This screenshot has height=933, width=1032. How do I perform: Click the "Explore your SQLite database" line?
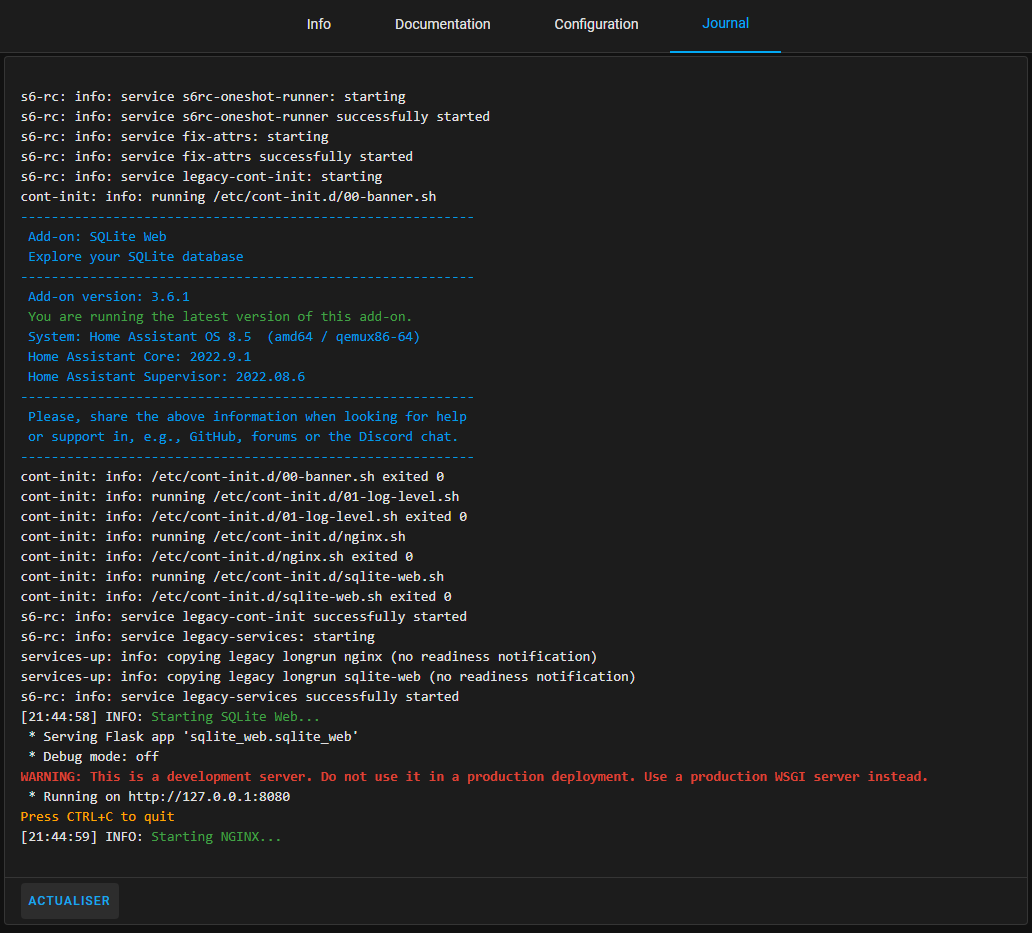tap(135, 257)
